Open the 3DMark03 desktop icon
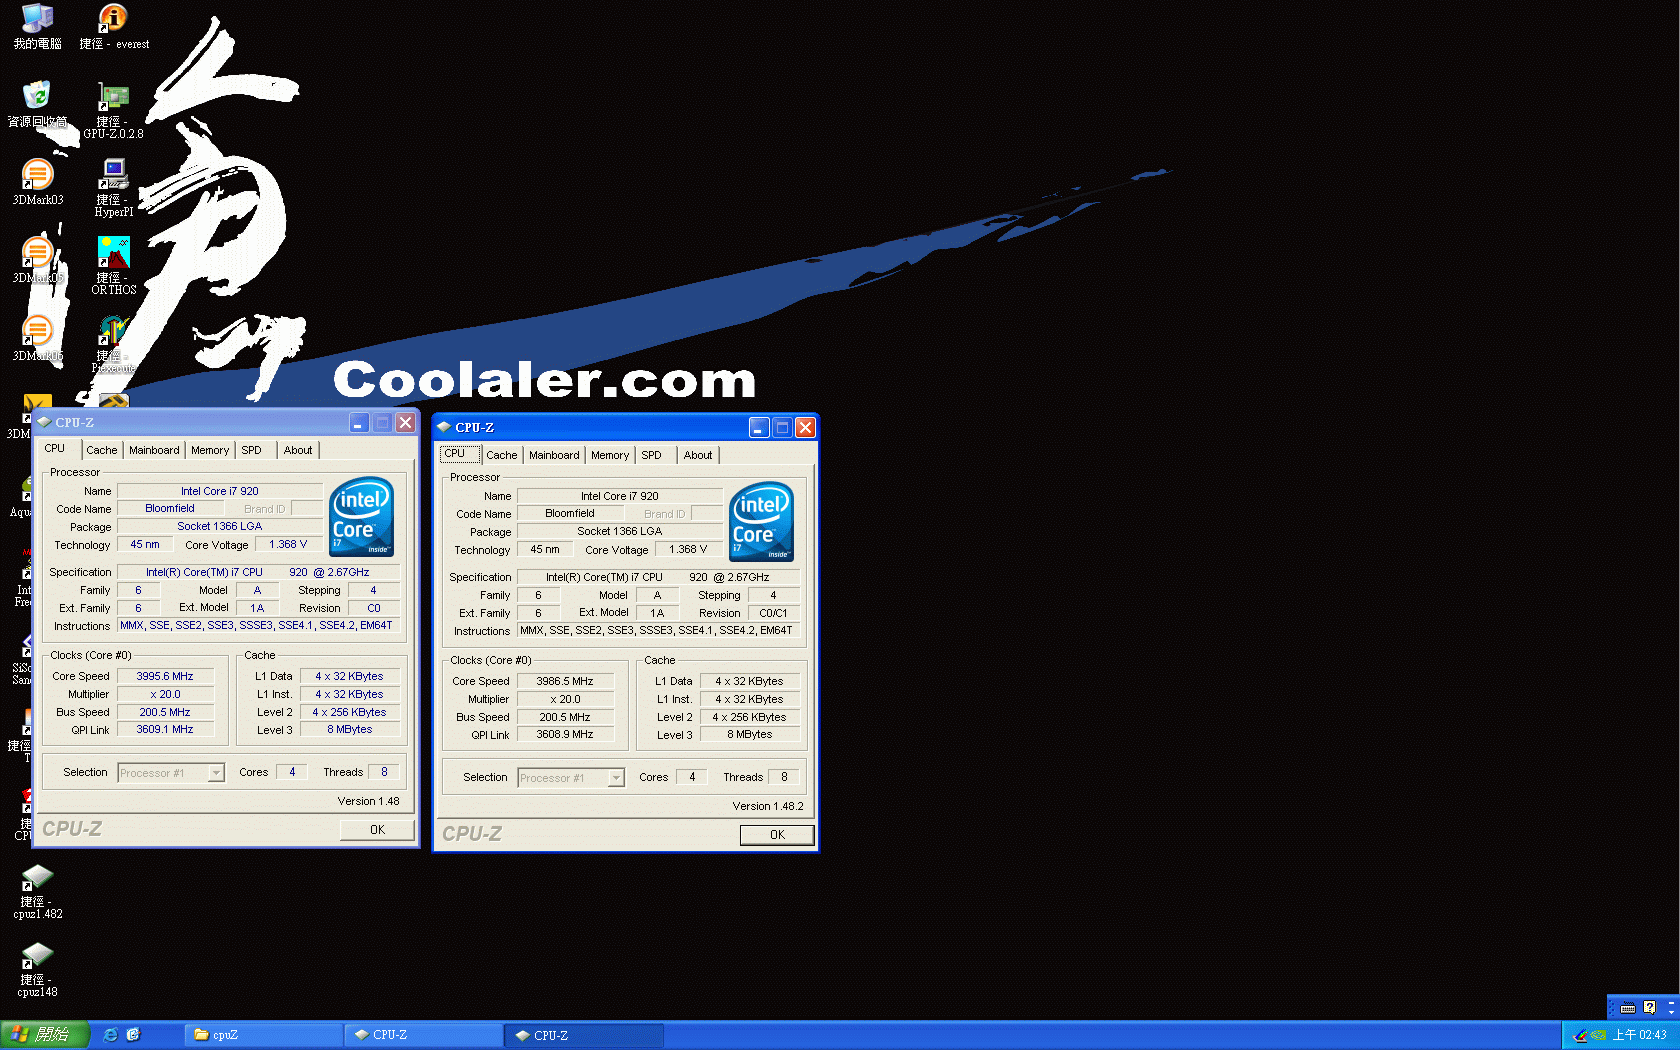The image size is (1680, 1050). [37, 183]
